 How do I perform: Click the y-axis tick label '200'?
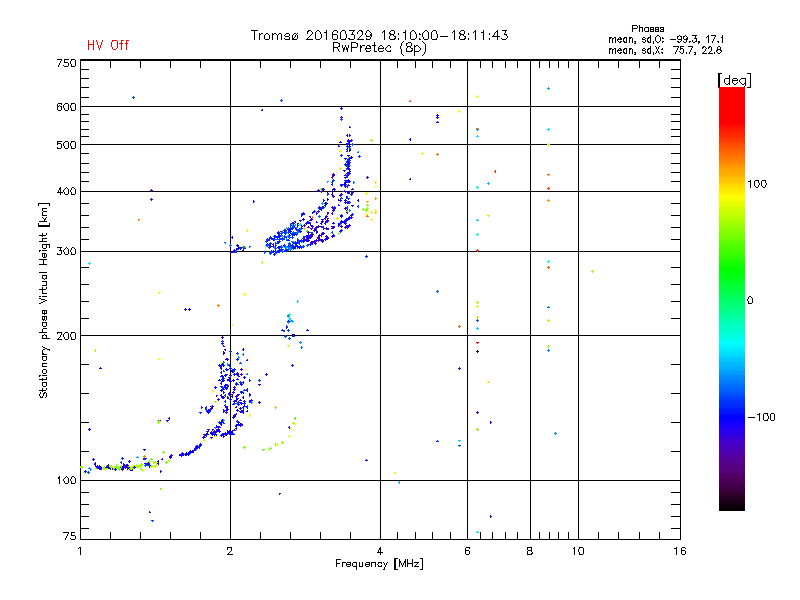pos(66,336)
